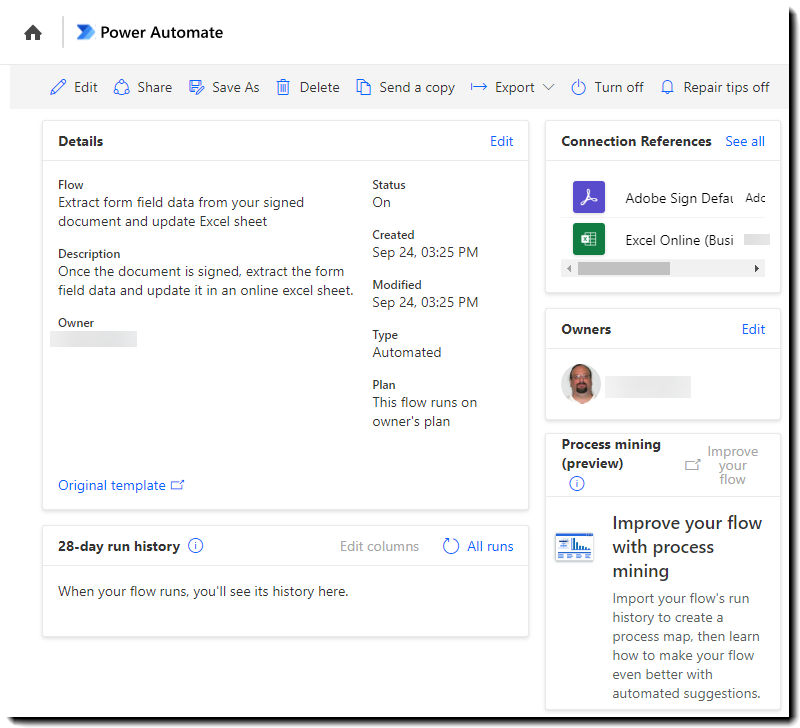Click the refresh icon next to All runs
Viewport: 800px width, 728px height.
click(x=450, y=546)
